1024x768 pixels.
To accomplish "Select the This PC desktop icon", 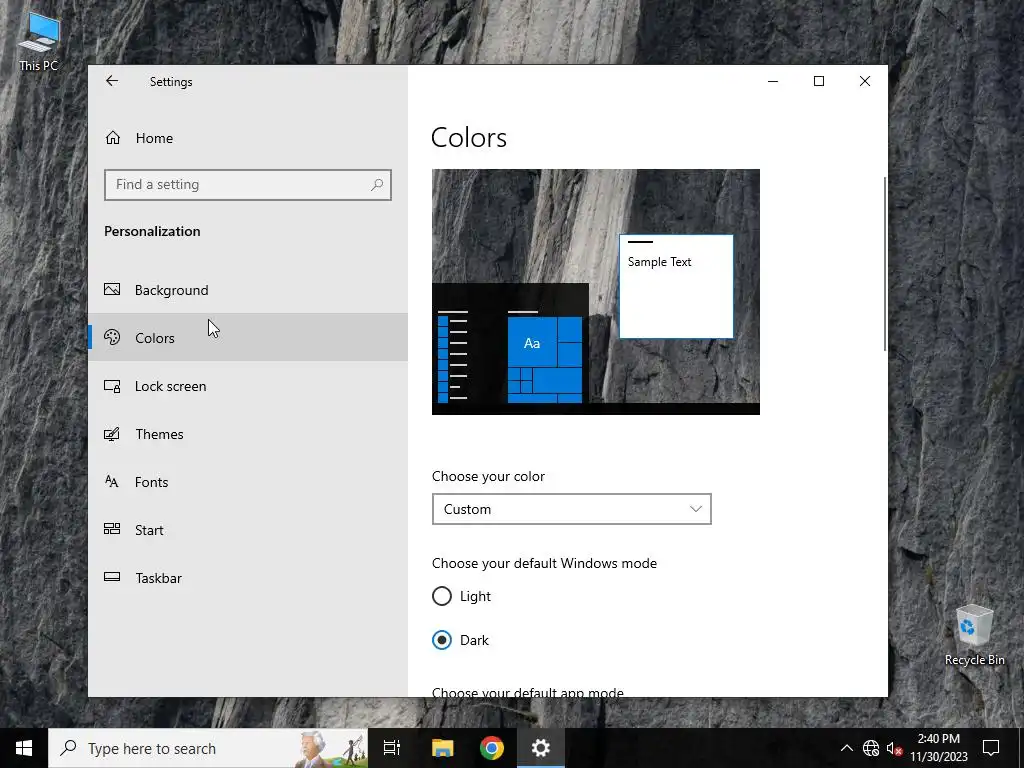I will pyautogui.click(x=39, y=42).
